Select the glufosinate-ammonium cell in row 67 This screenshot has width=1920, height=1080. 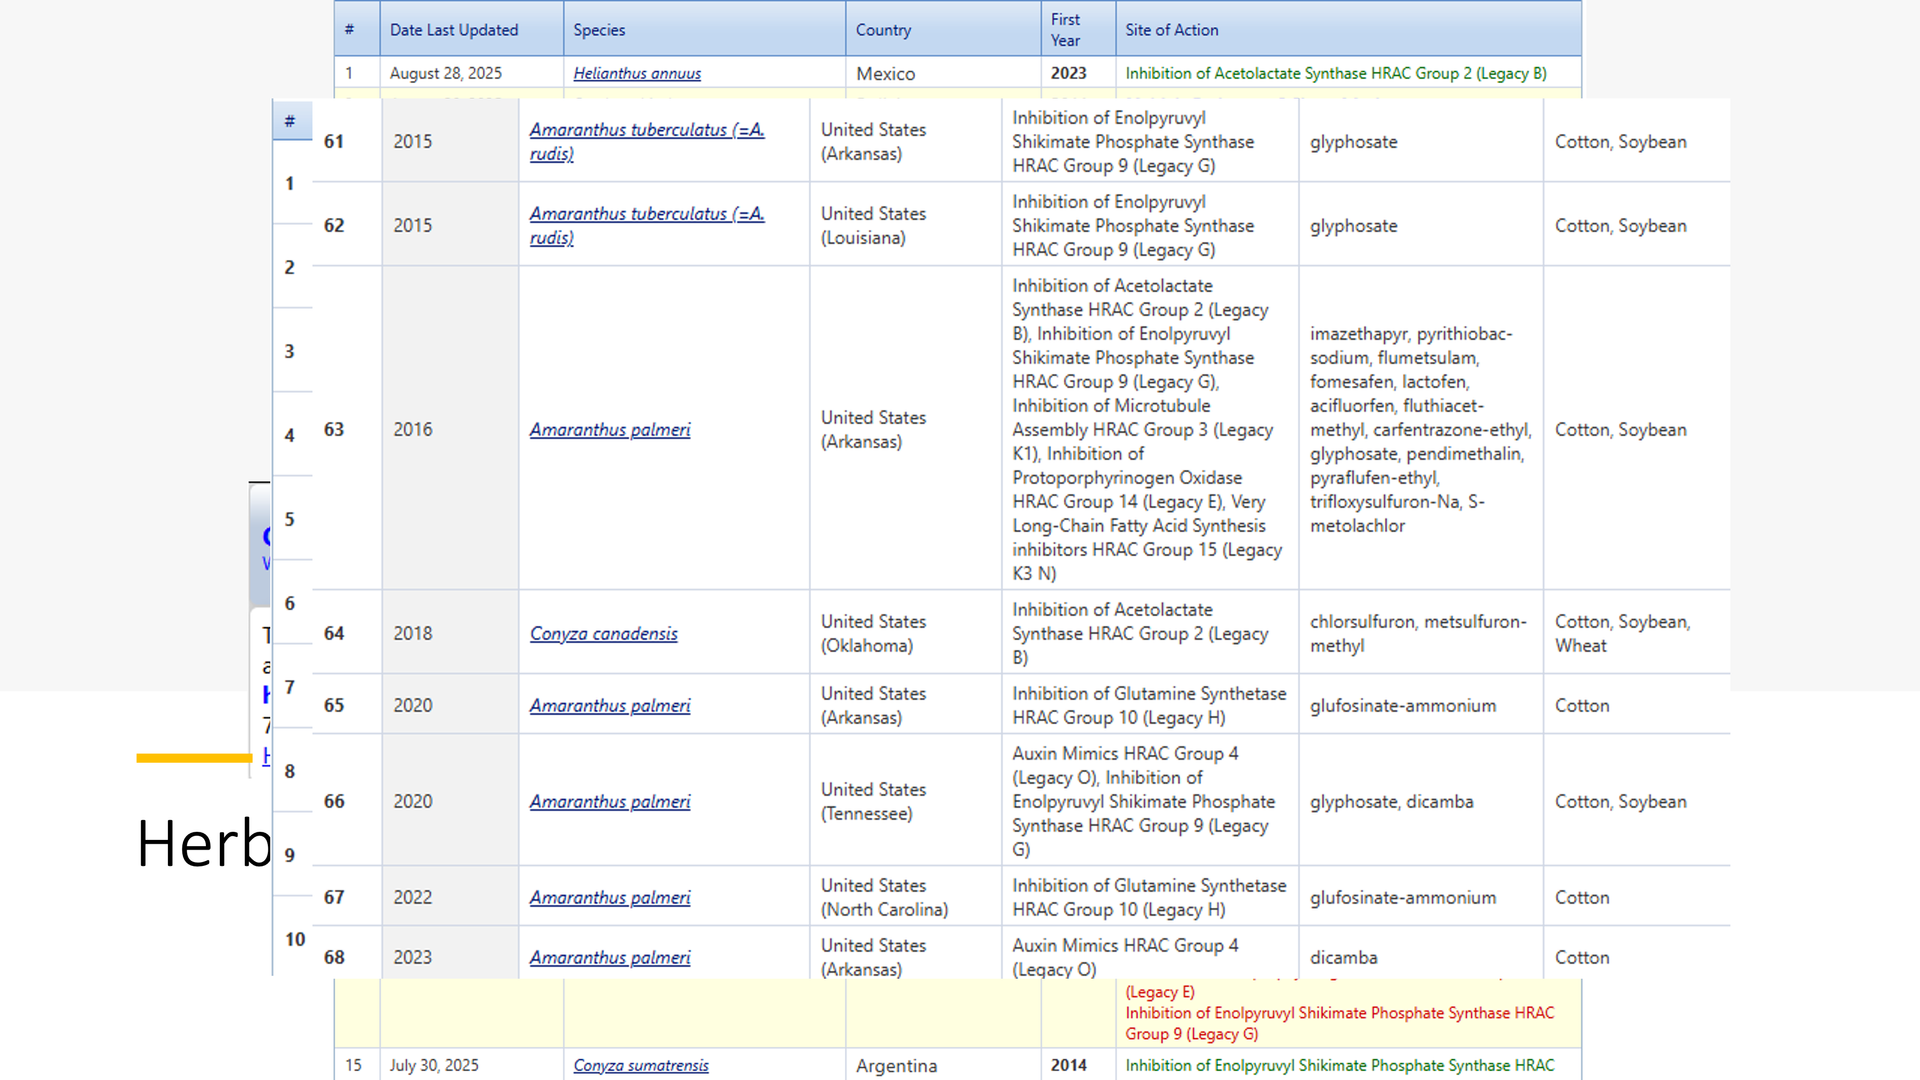(1402, 898)
